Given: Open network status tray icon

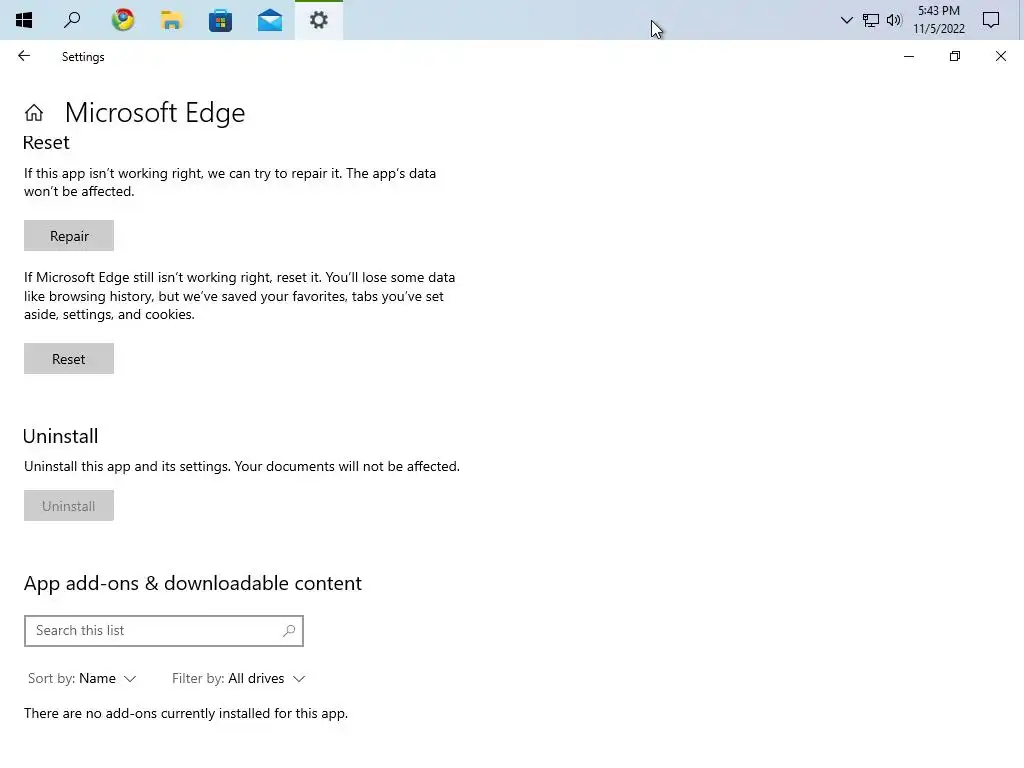Looking at the screenshot, I should pyautogui.click(x=871, y=20).
